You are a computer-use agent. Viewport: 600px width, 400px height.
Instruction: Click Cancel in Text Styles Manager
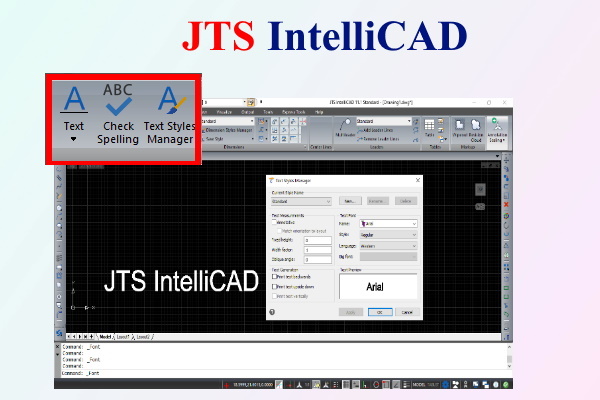[407, 312]
